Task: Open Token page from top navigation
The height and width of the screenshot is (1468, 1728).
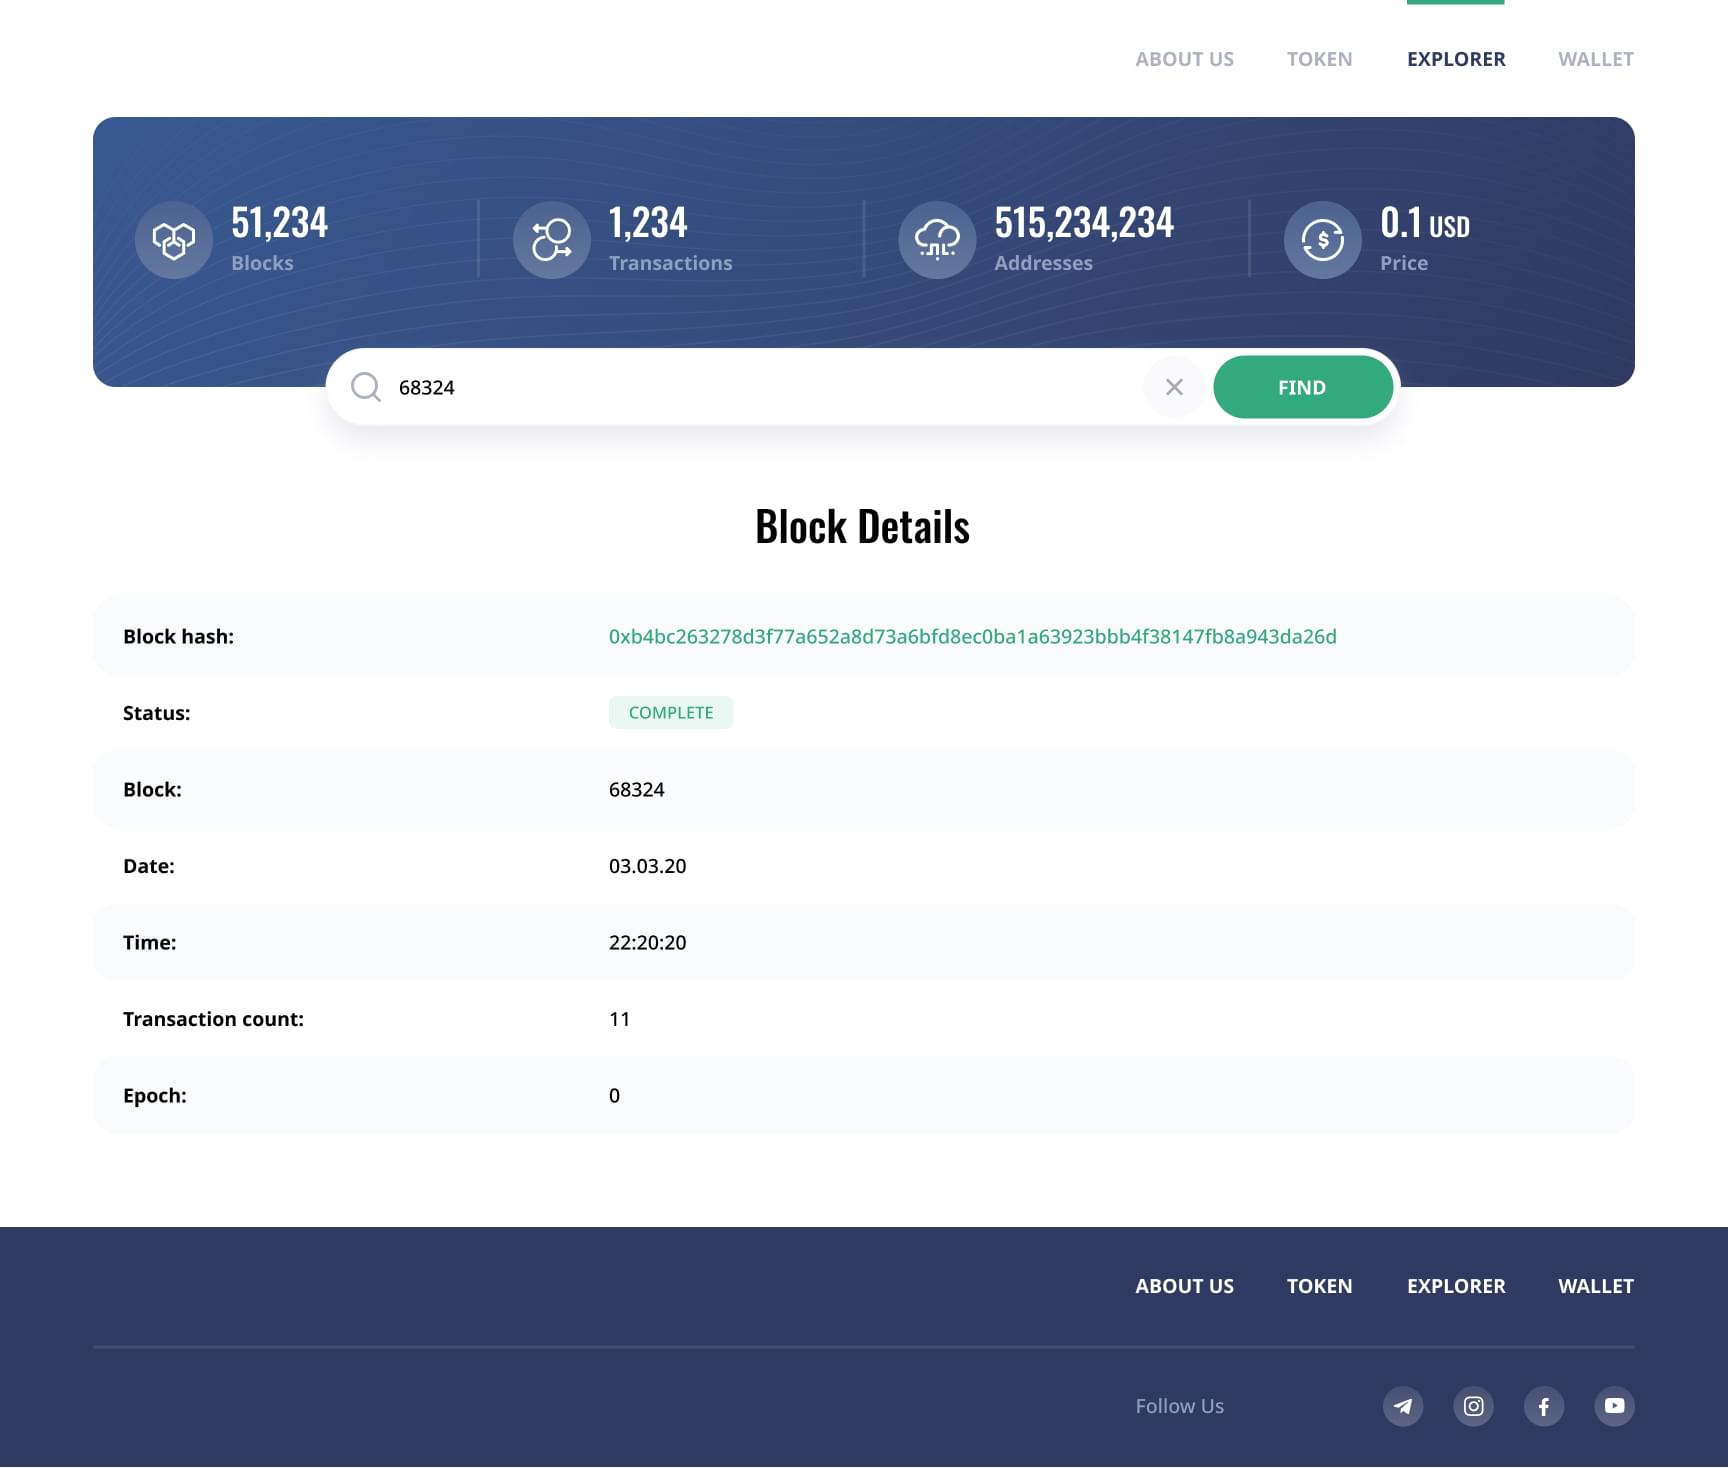Action: click(x=1319, y=59)
